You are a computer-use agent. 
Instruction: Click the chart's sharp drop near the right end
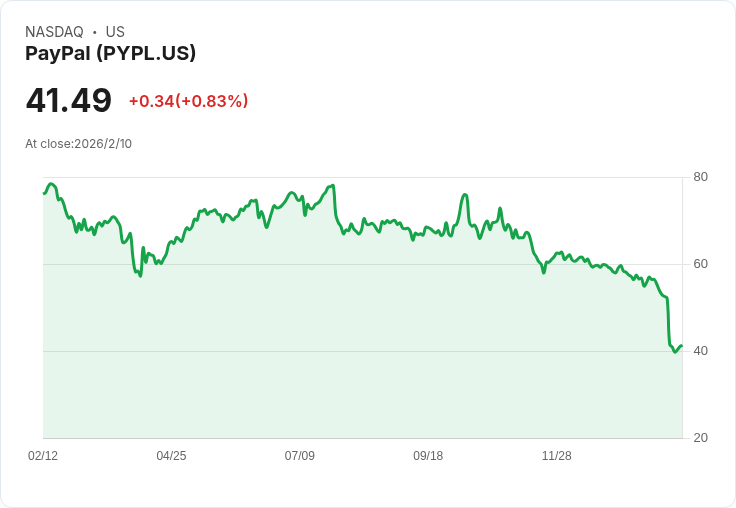point(668,322)
